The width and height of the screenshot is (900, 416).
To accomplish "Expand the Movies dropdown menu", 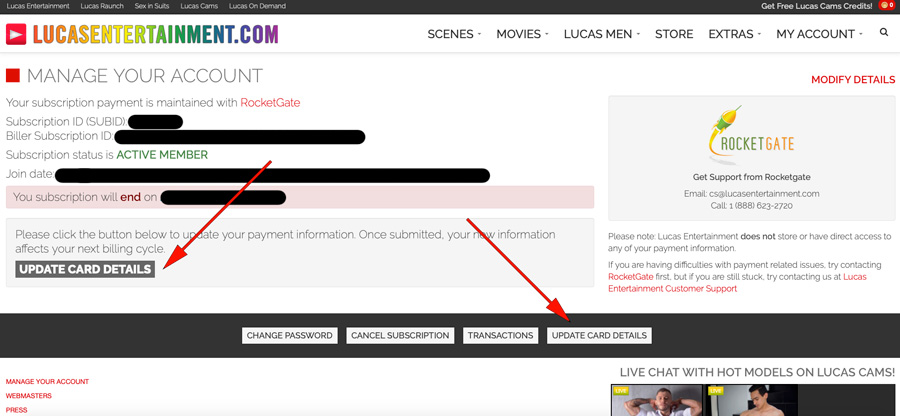I will pyautogui.click(x=522, y=34).
